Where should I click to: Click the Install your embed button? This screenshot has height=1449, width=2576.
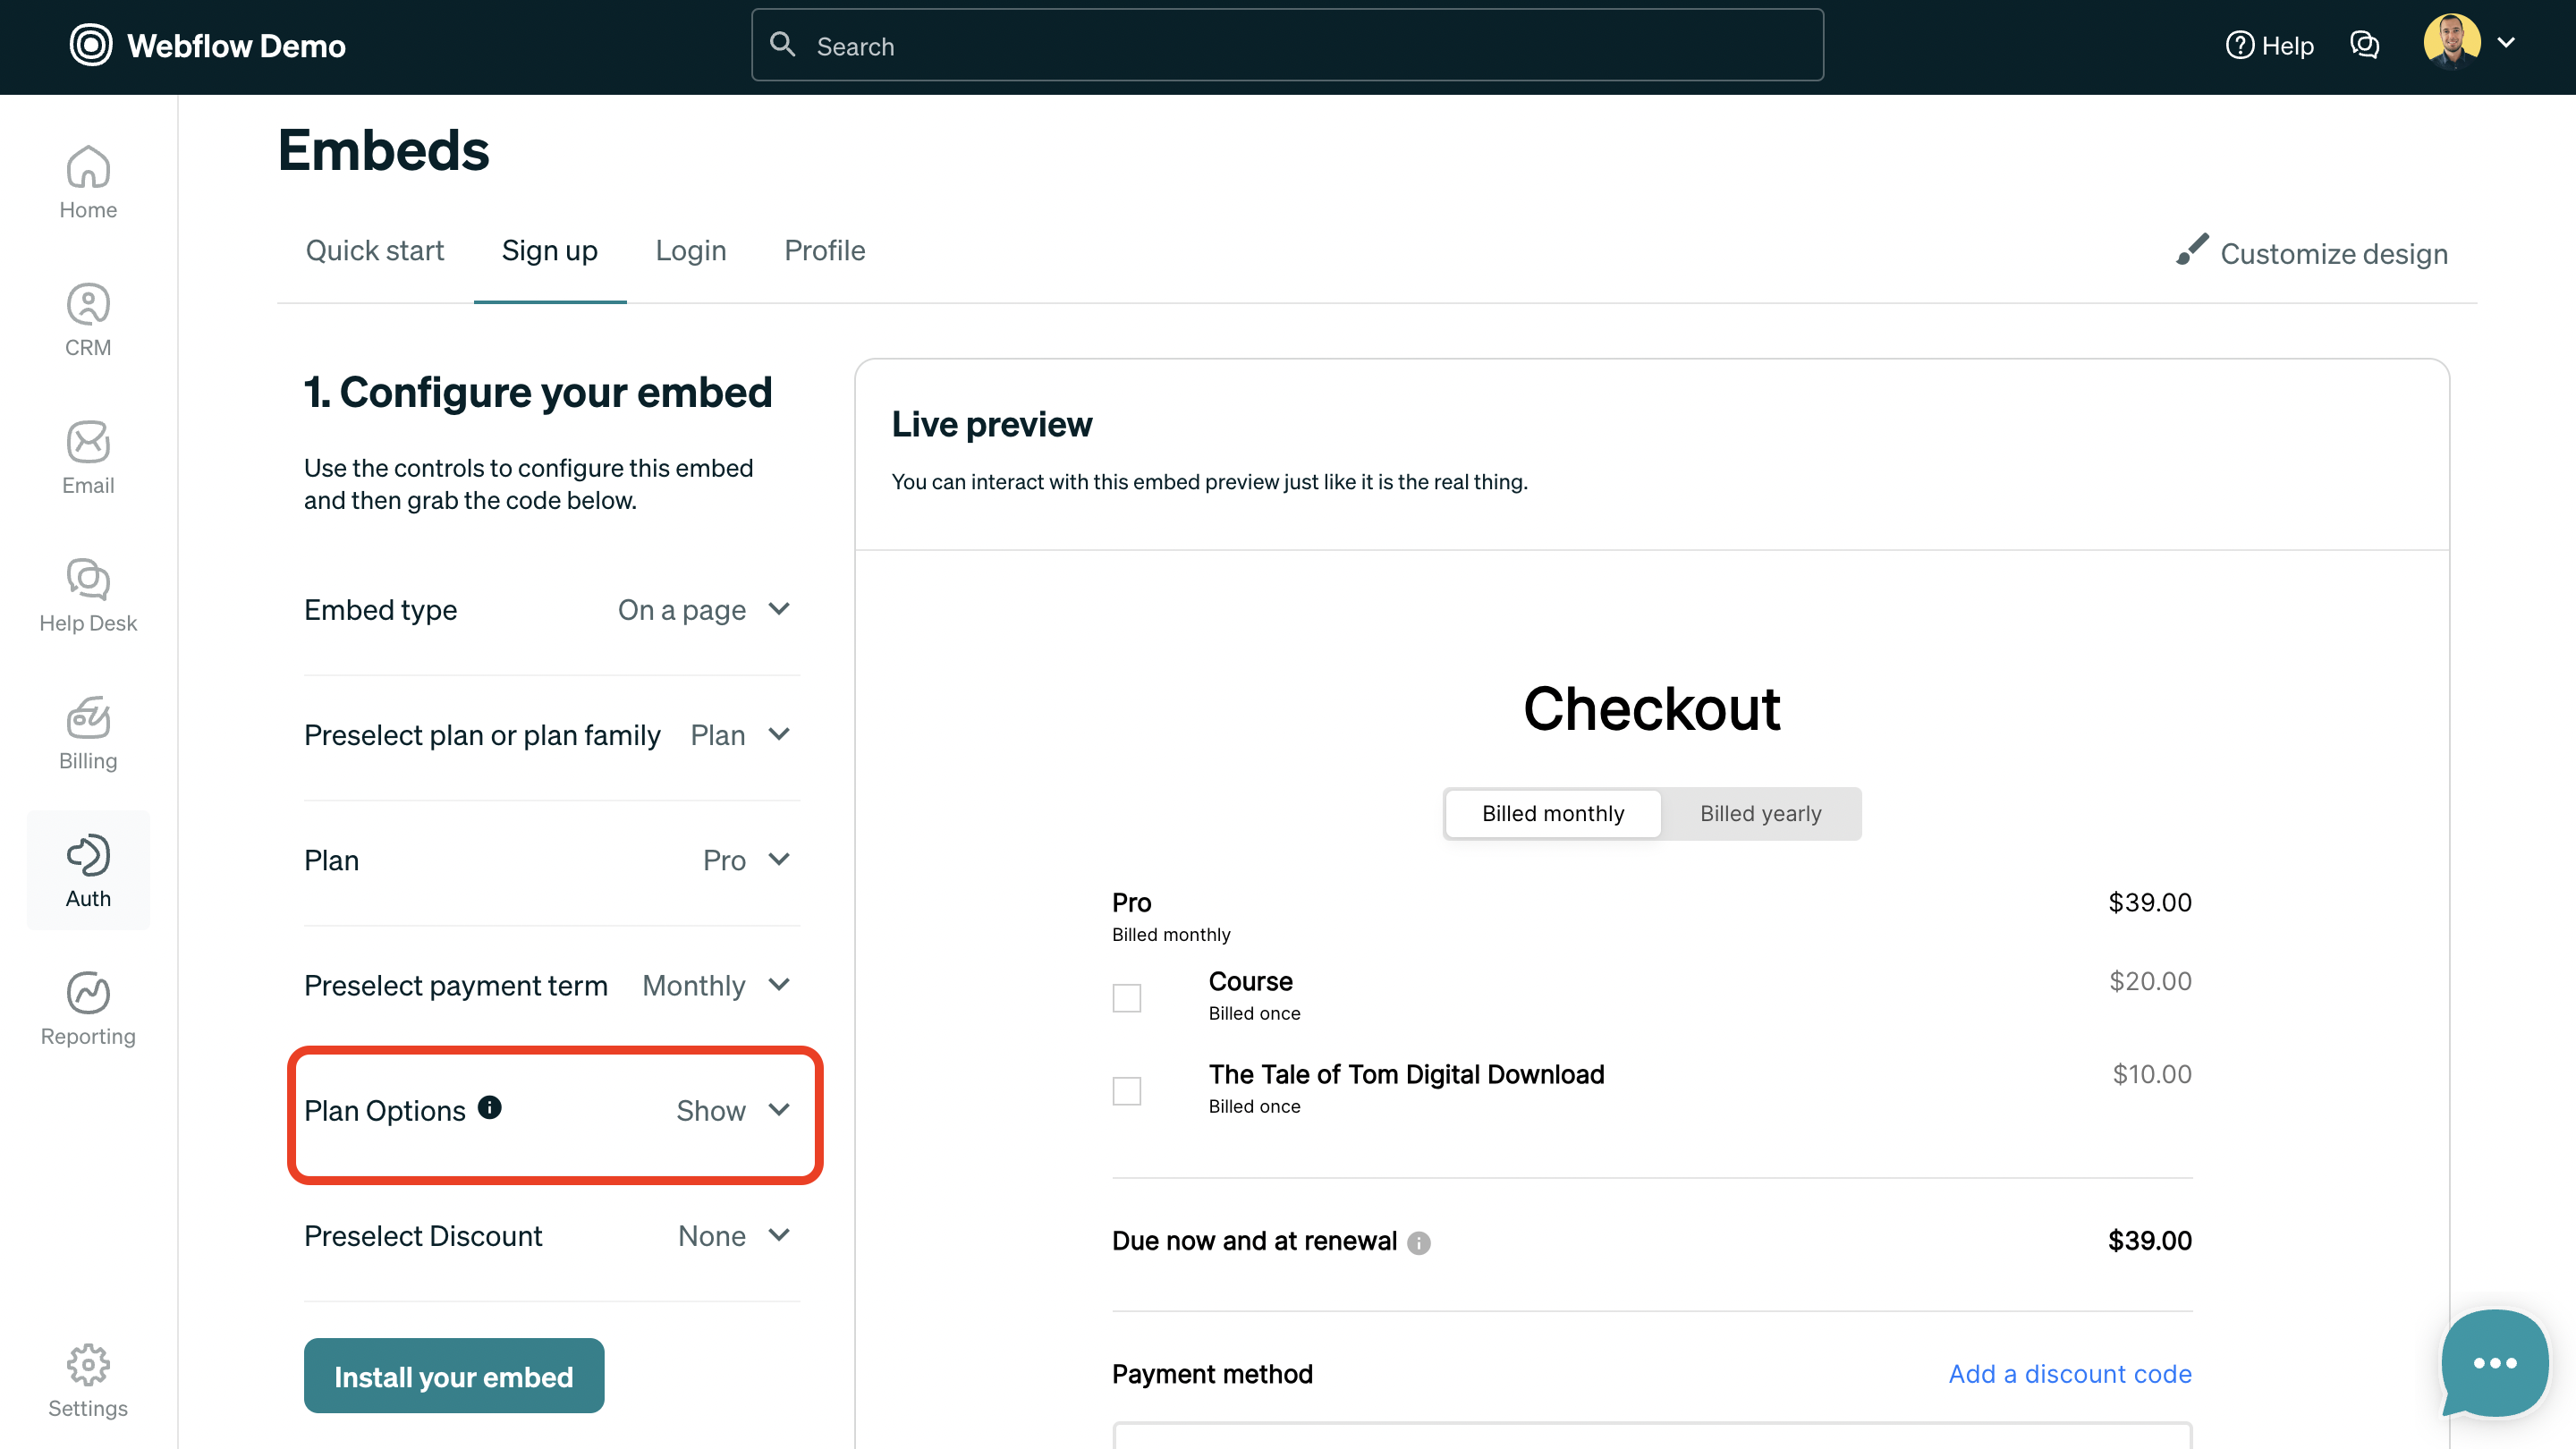[x=453, y=1376]
